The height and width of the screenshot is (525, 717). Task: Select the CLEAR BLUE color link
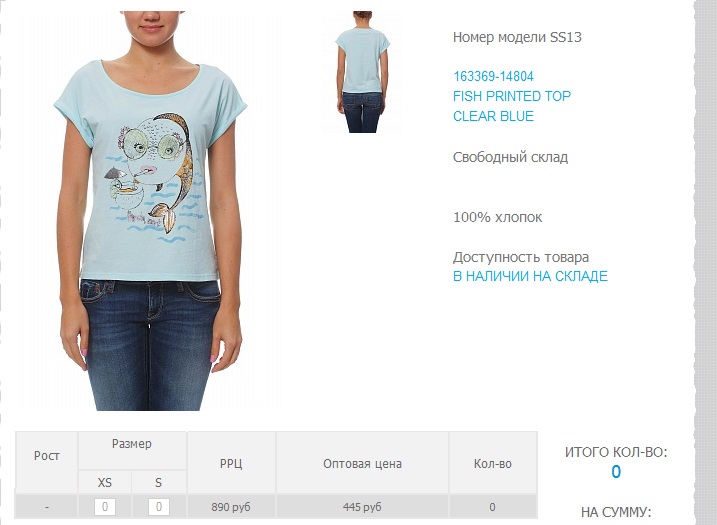(493, 116)
